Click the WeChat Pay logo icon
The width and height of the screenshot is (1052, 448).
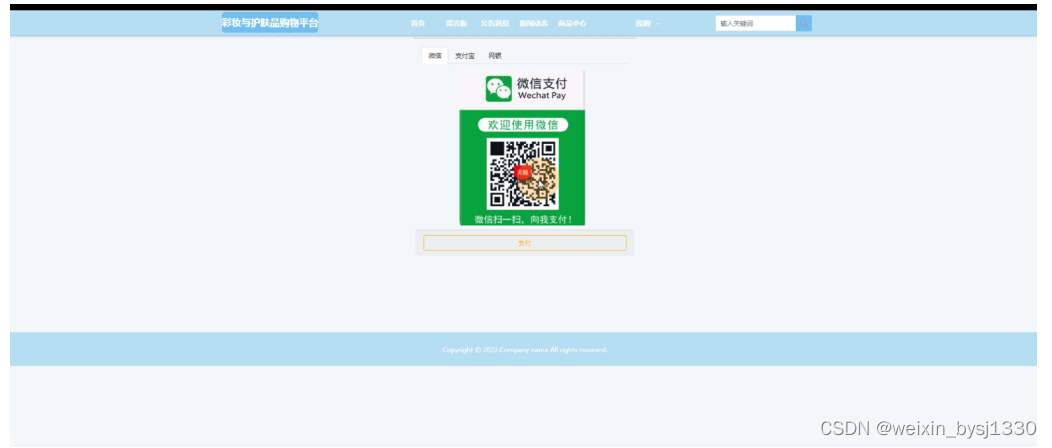tap(498, 89)
